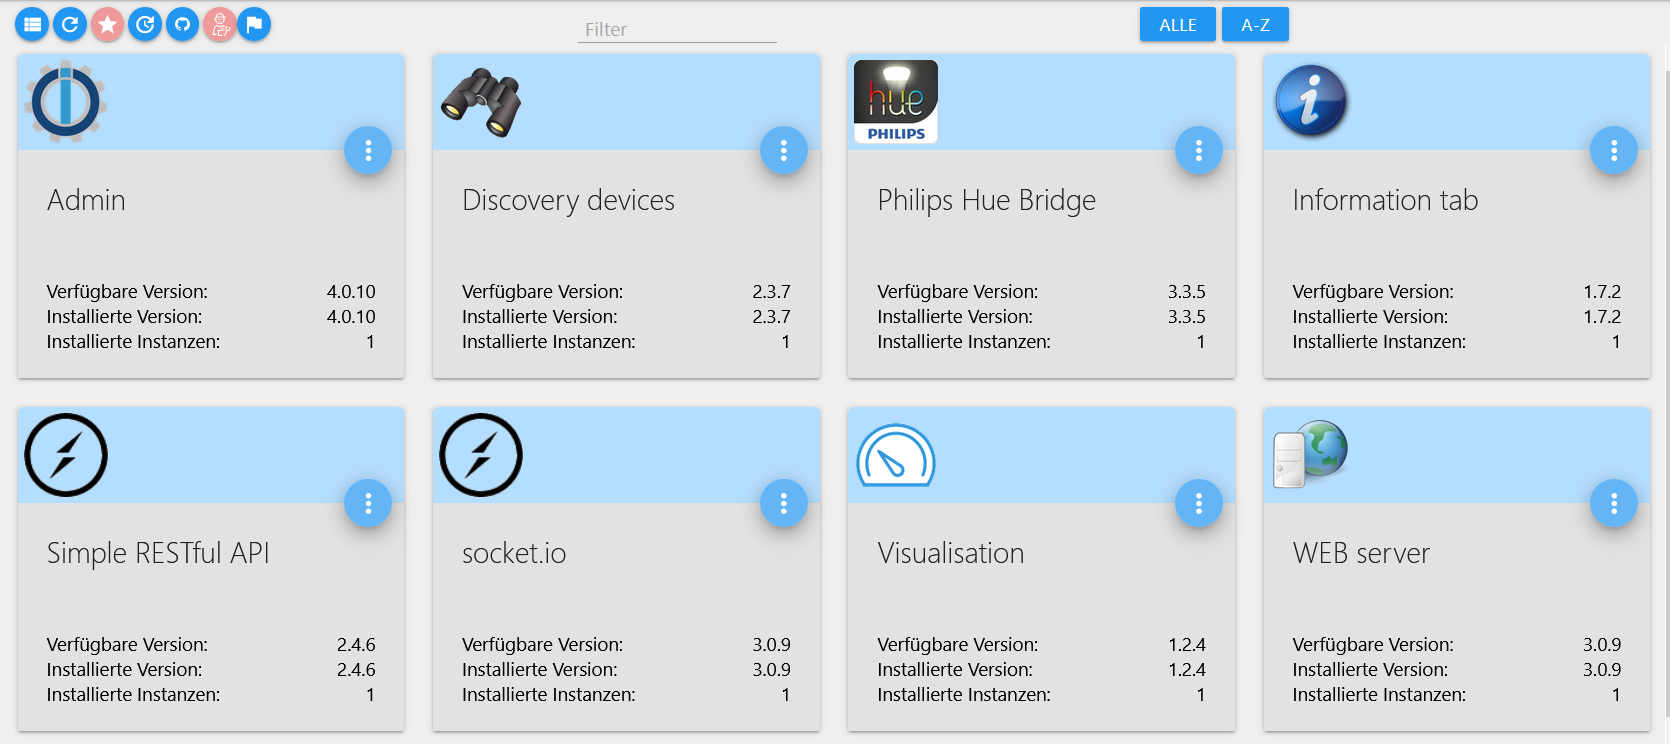The height and width of the screenshot is (744, 1670).
Task: Open Philips Hue Bridge three-dot menu
Action: [1198, 150]
